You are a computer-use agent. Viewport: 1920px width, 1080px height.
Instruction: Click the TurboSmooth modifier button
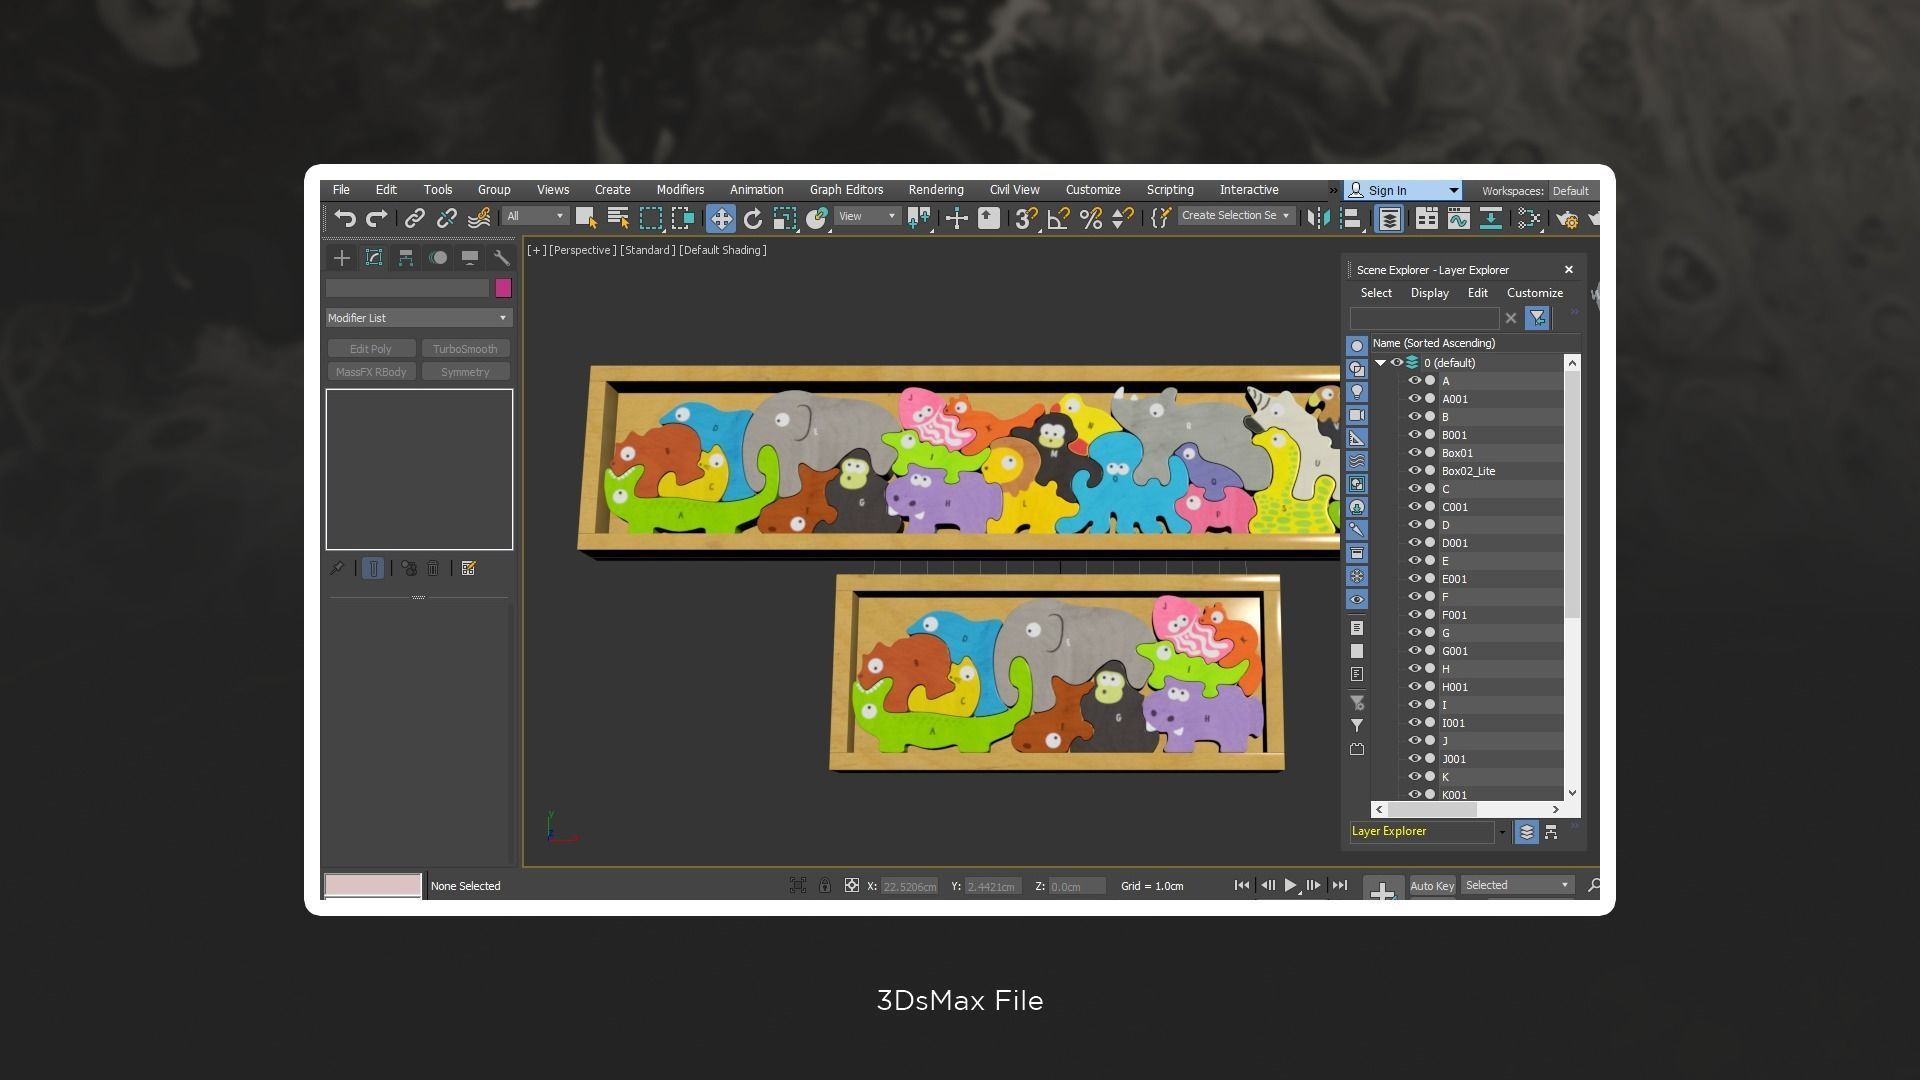coord(465,349)
